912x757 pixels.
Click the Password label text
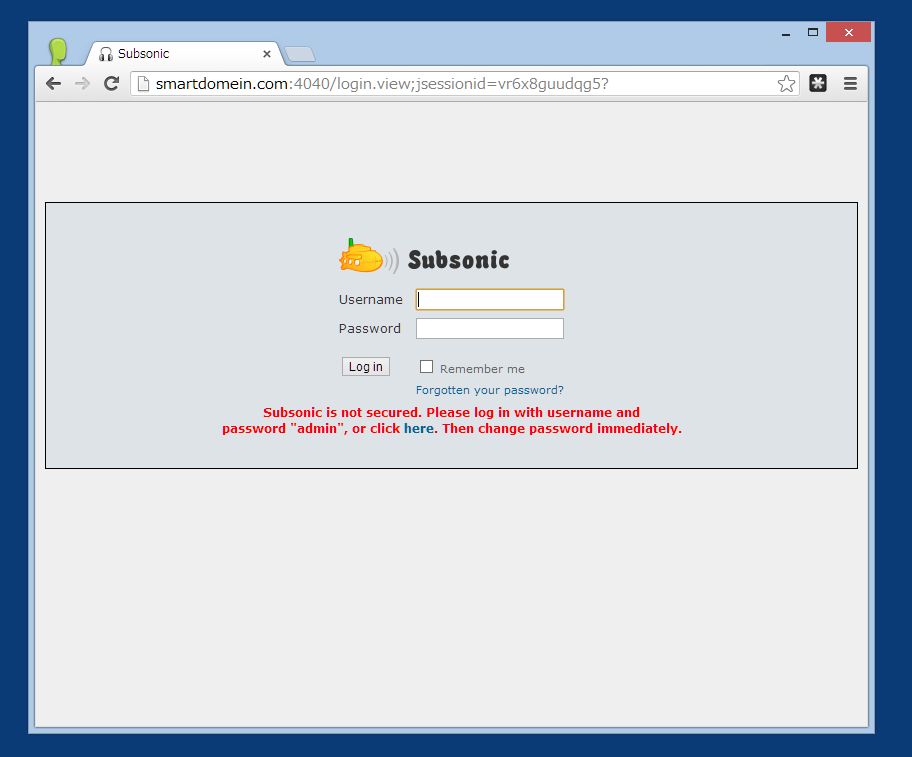(x=370, y=328)
